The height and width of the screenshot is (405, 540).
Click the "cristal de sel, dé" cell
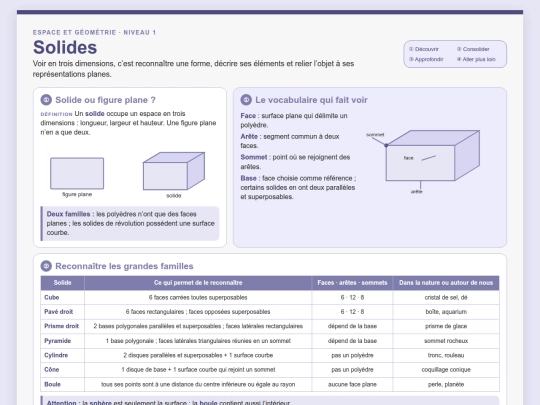[x=446, y=297]
